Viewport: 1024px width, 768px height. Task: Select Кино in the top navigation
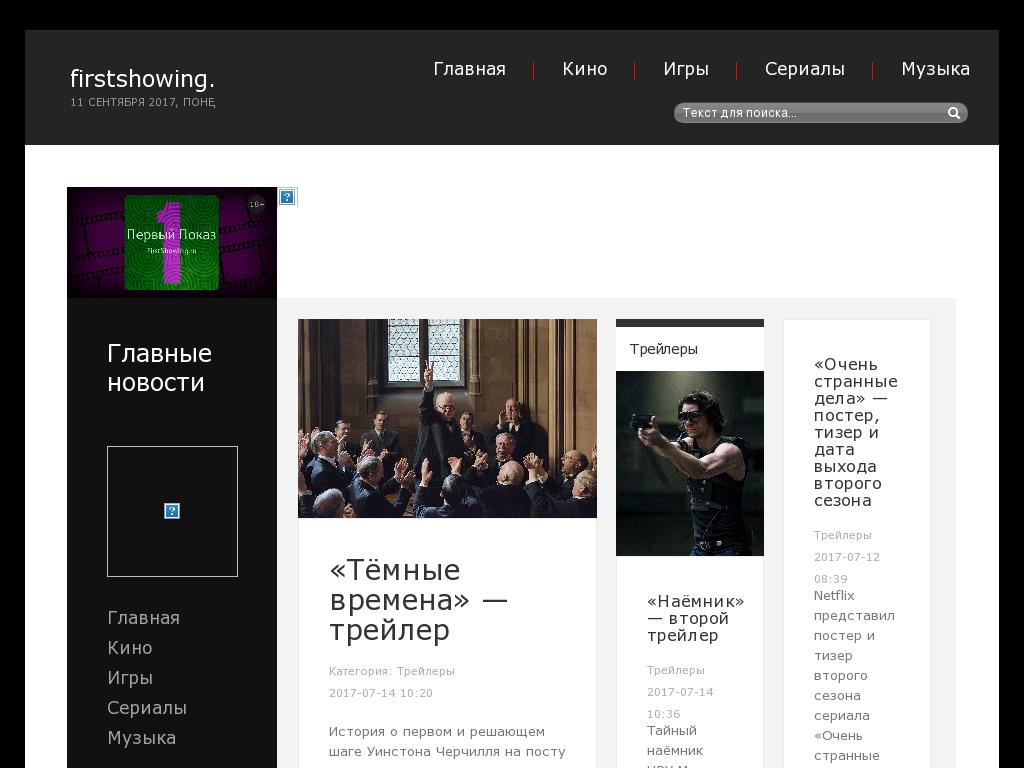584,69
